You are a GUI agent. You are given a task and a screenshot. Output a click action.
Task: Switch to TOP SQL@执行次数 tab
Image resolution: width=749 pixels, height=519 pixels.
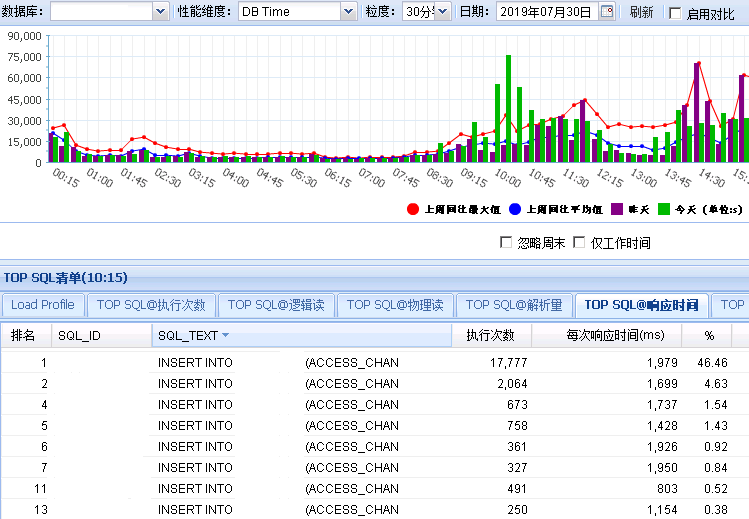coord(151,305)
